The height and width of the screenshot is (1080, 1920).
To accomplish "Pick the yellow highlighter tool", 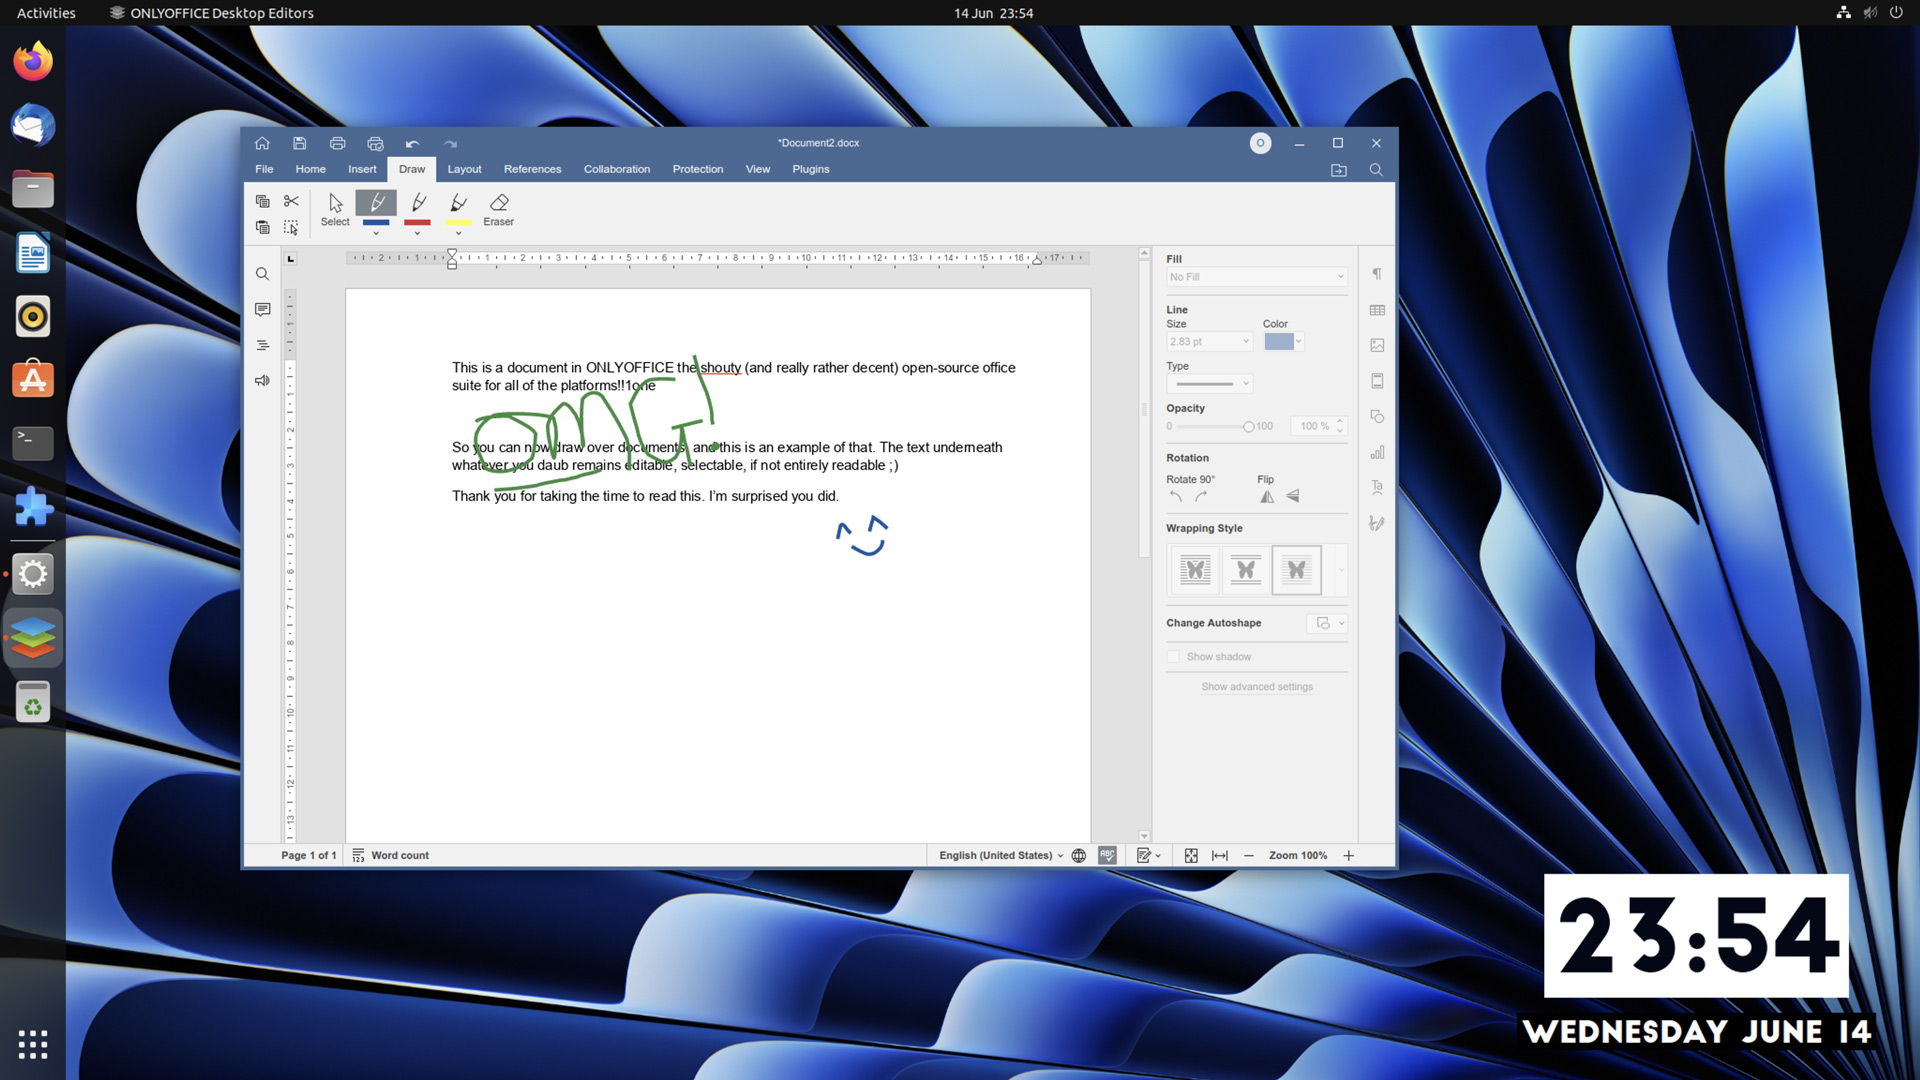I will coord(459,208).
